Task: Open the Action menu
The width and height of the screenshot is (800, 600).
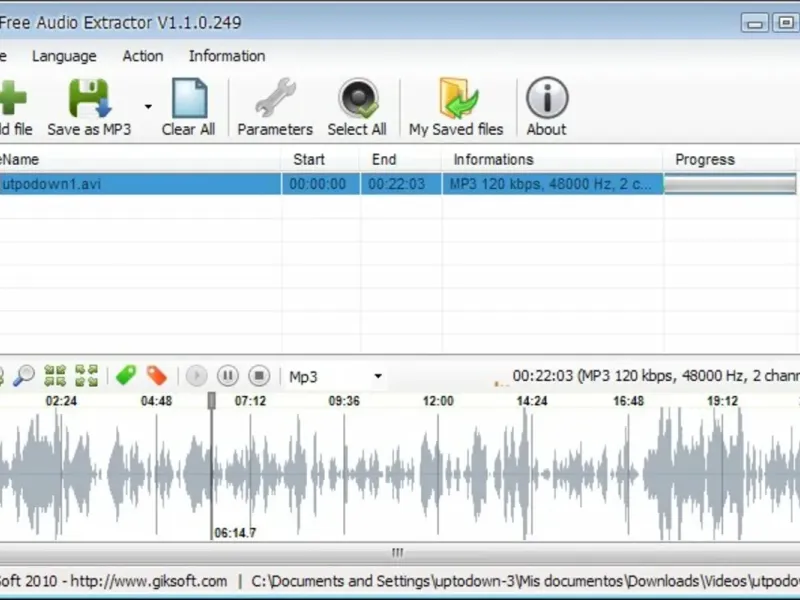Action: [143, 56]
